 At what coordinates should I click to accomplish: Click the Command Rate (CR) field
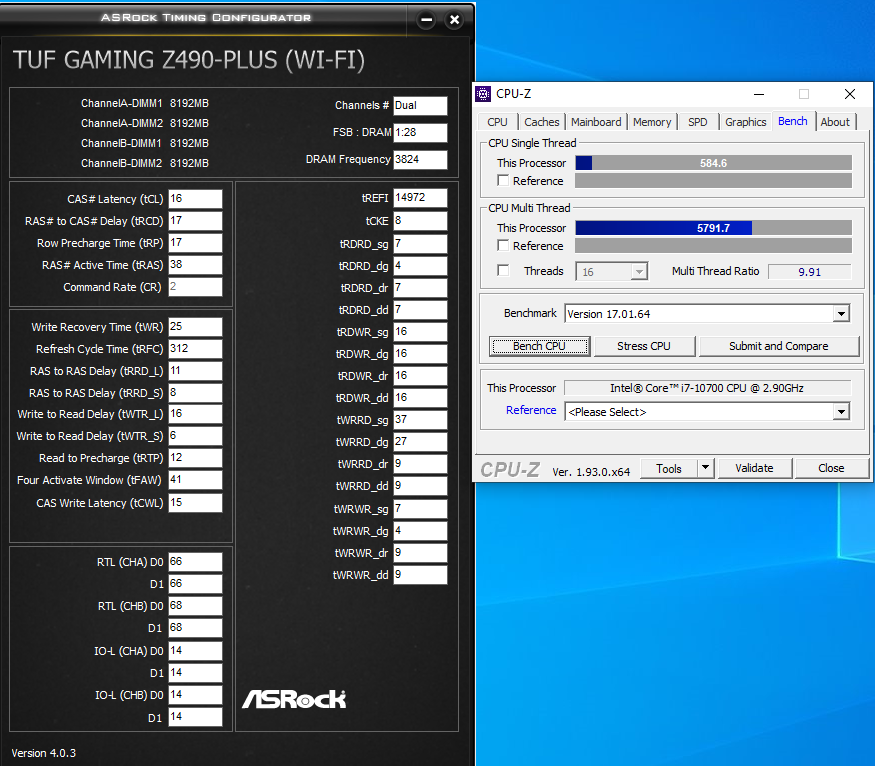(x=195, y=287)
